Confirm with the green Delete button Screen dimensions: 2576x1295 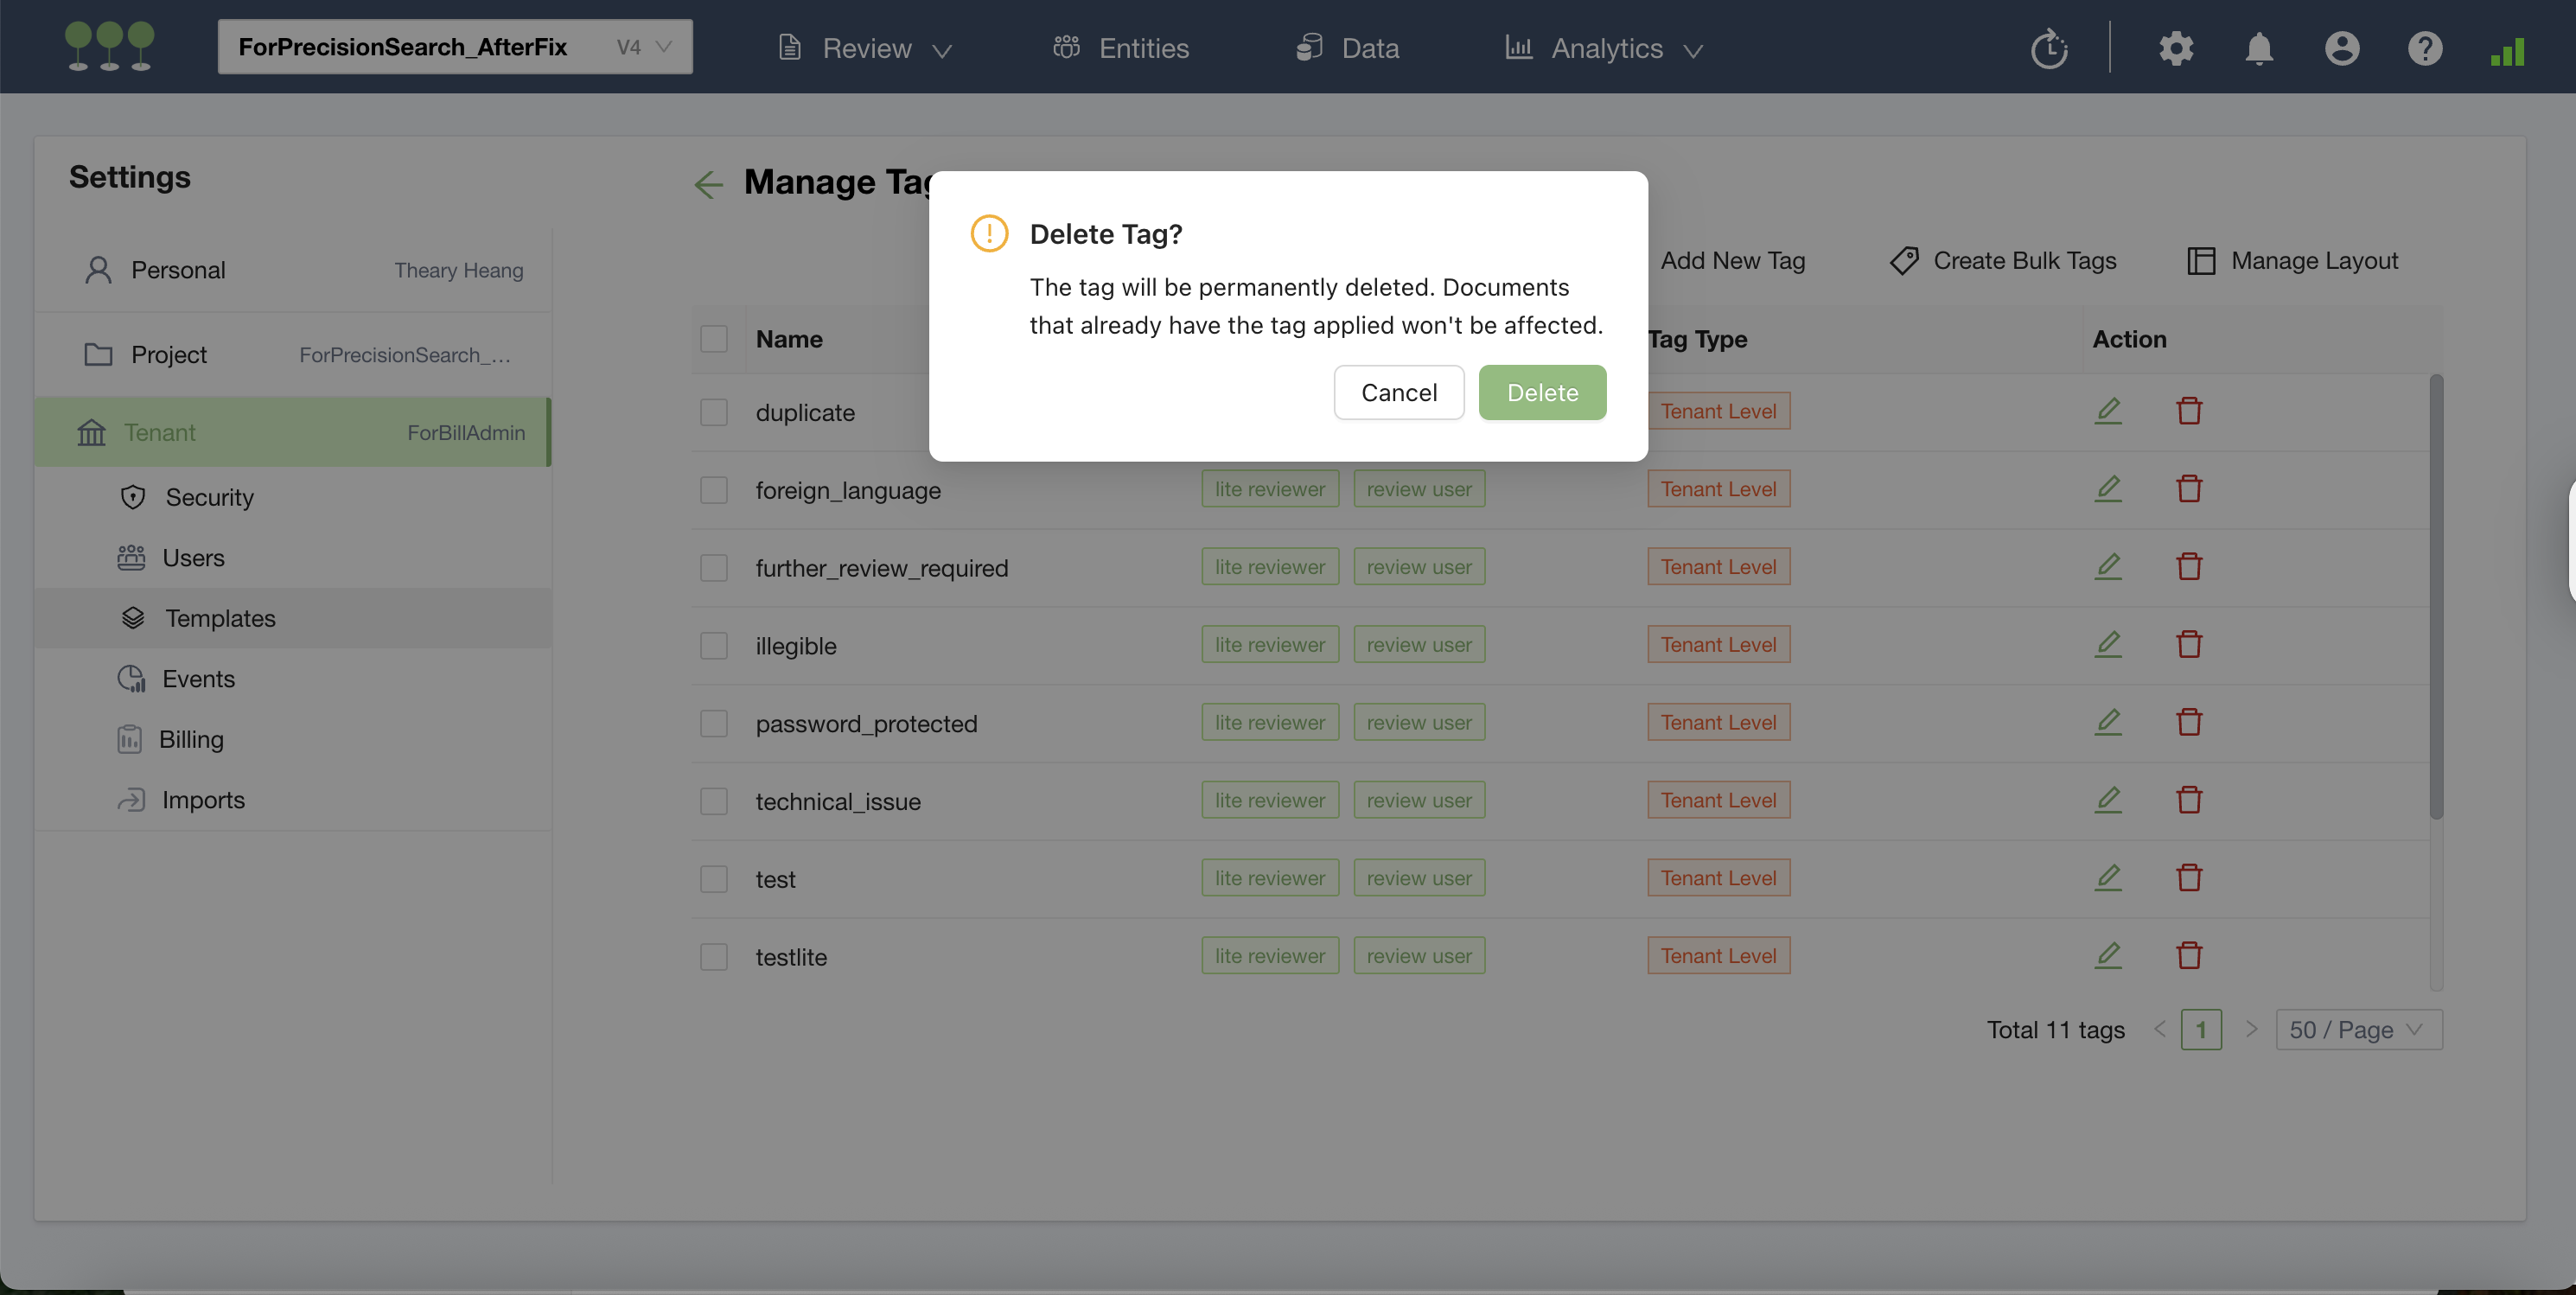pos(1542,393)
